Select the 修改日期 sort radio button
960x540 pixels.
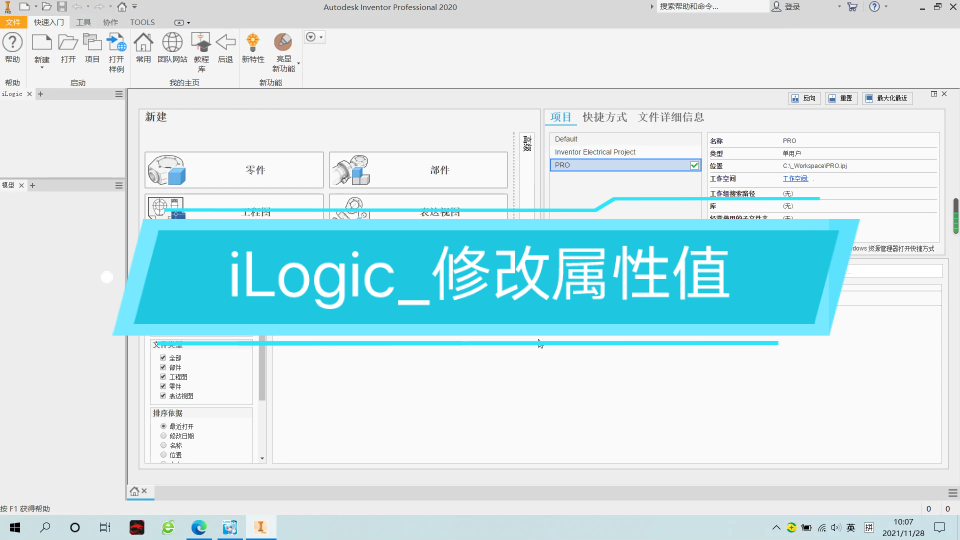click(x=163, y=436)
